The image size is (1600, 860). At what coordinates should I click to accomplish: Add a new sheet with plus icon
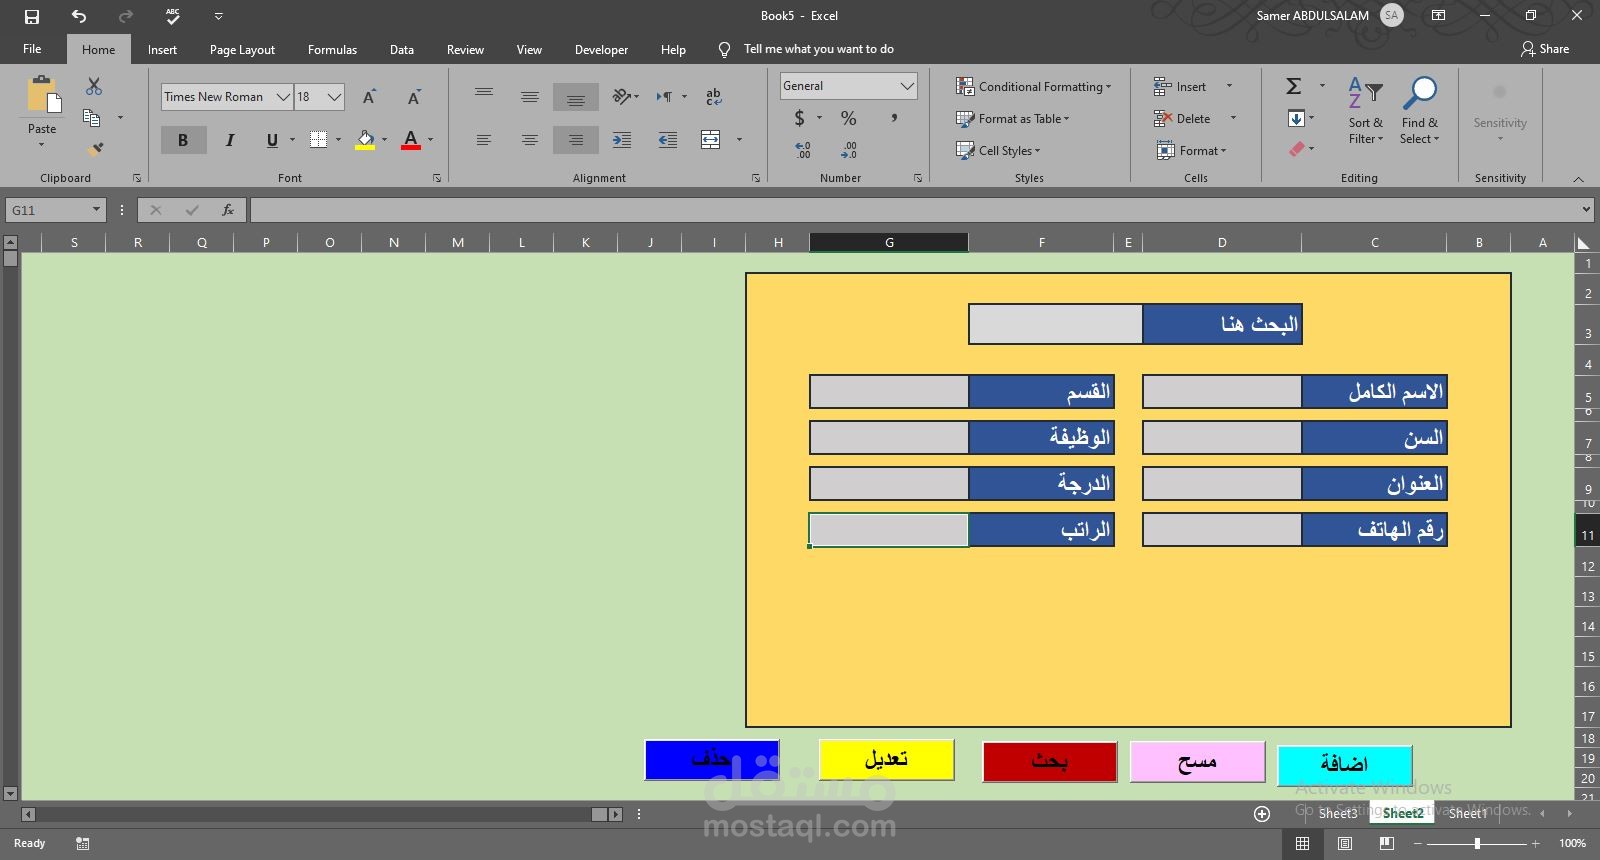(x=1262, y=814)
